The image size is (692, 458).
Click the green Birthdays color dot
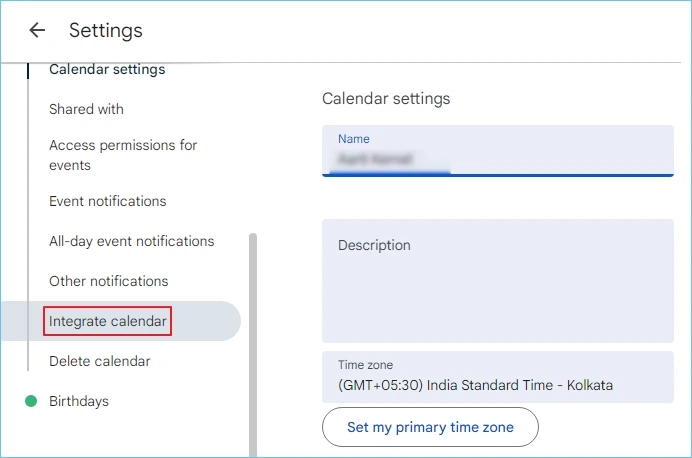pyautogui.click(x=30, y=401)
